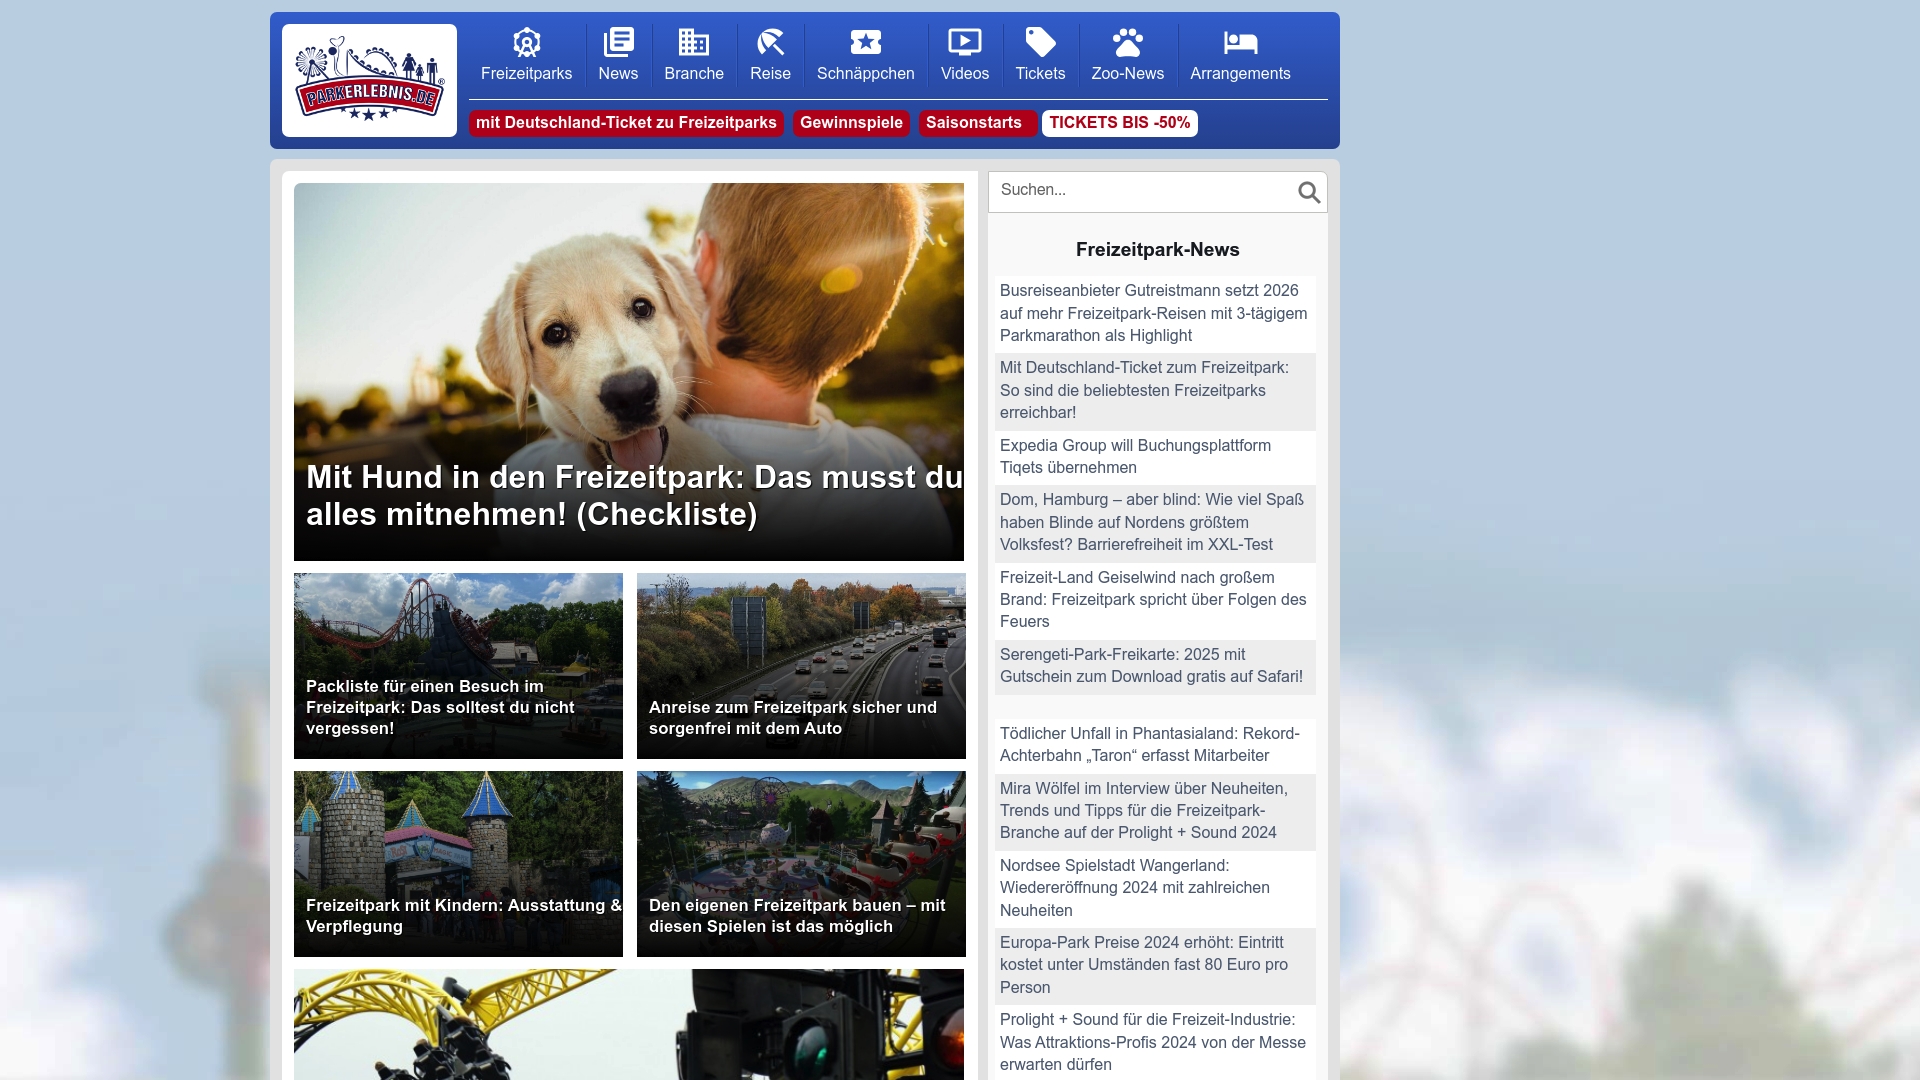This screenshot has width=1920, height=1080.
Task: Open mit Deutschland-Ticket zu Freizeitparks link
Action: point(627,123)
